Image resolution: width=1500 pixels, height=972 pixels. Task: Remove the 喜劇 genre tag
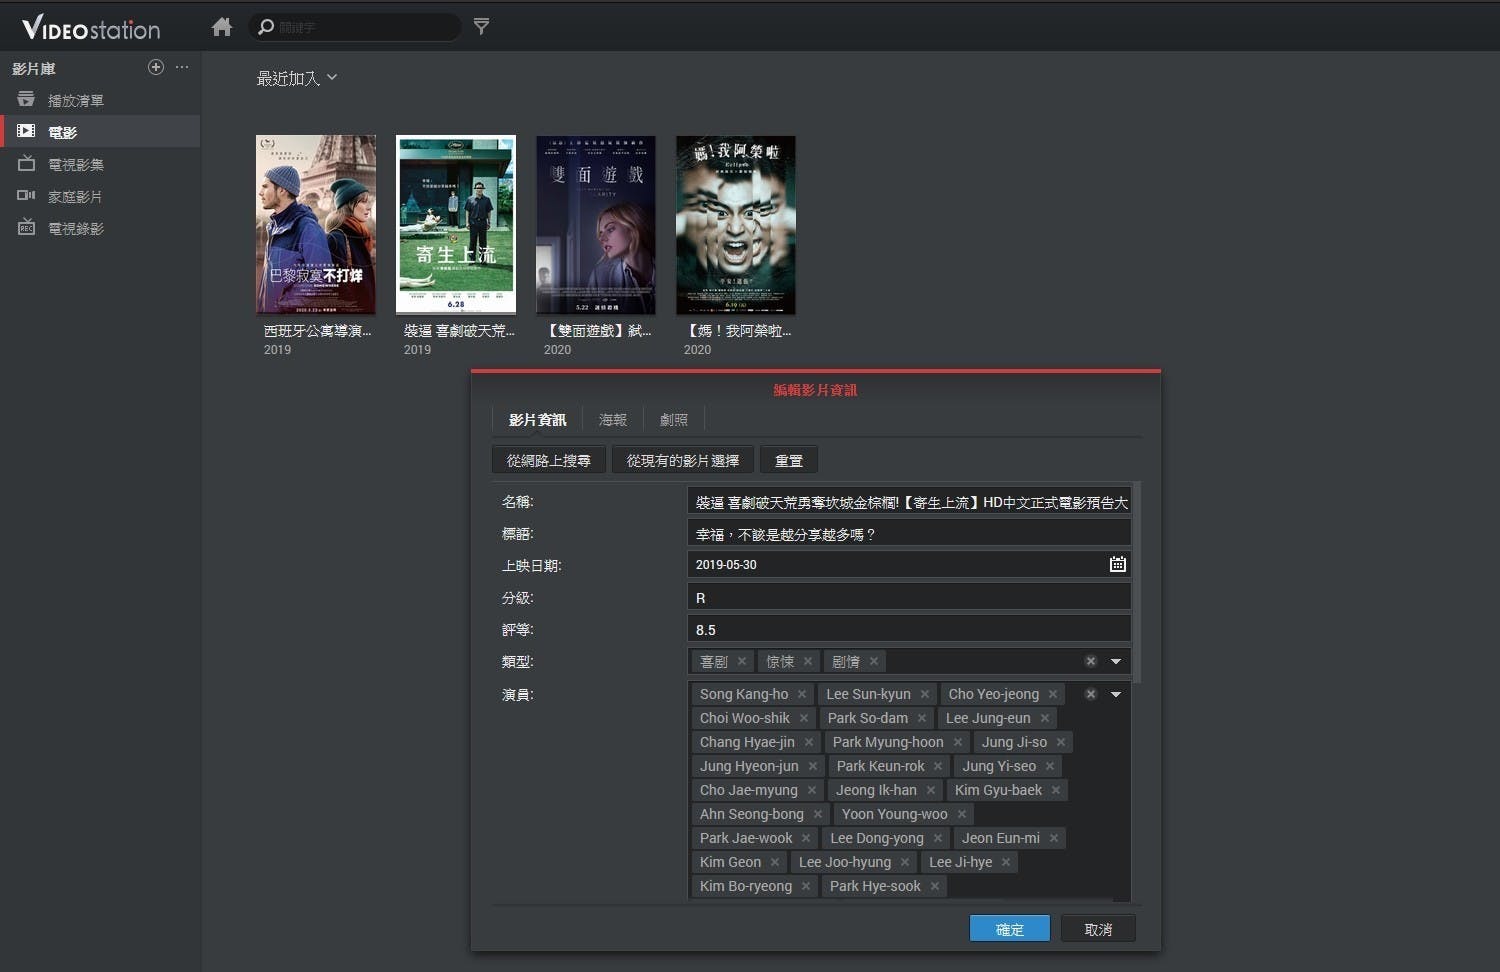point(742,661)
